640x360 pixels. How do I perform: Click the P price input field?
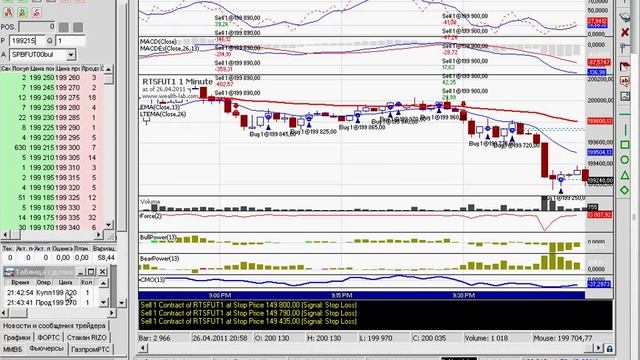pos(27,40)
